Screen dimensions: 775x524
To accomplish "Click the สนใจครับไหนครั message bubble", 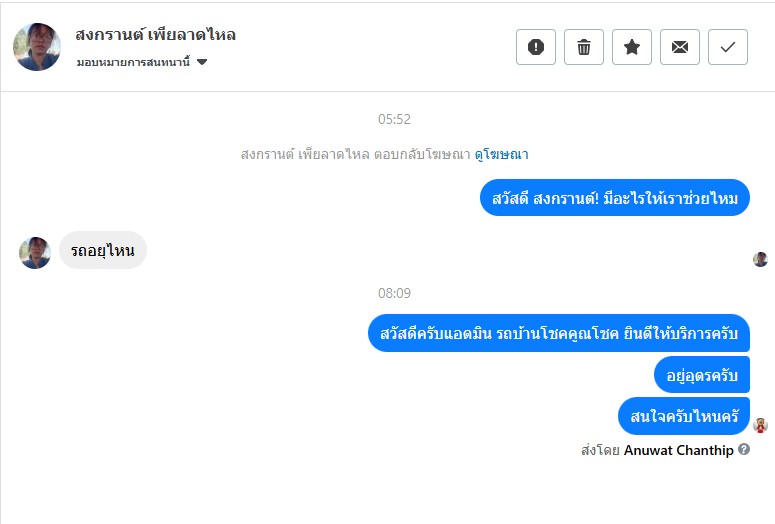I will pos(684,416).
